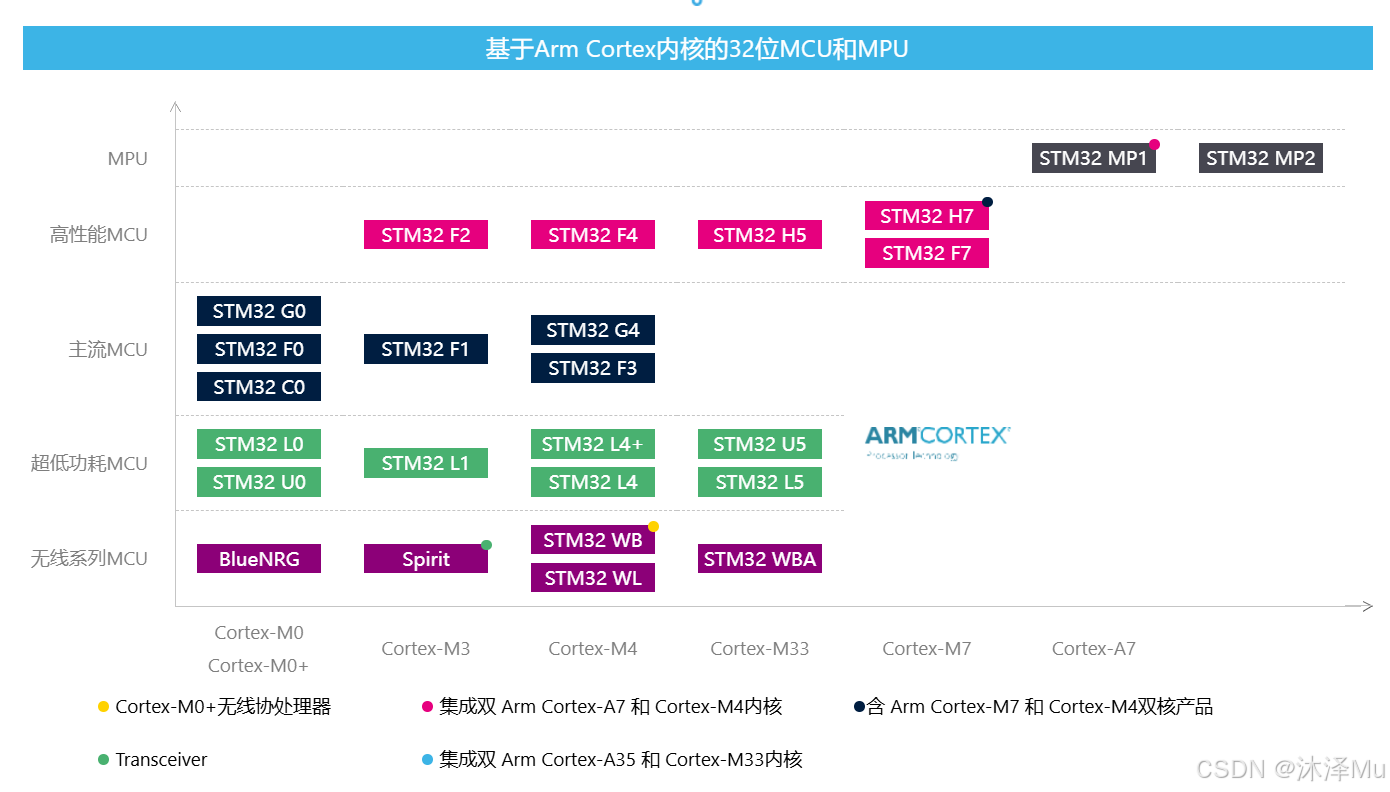Click the blue legend dot for Cortex-A35
This screenshot has width=1390, height=792.
tap(427, 760)
